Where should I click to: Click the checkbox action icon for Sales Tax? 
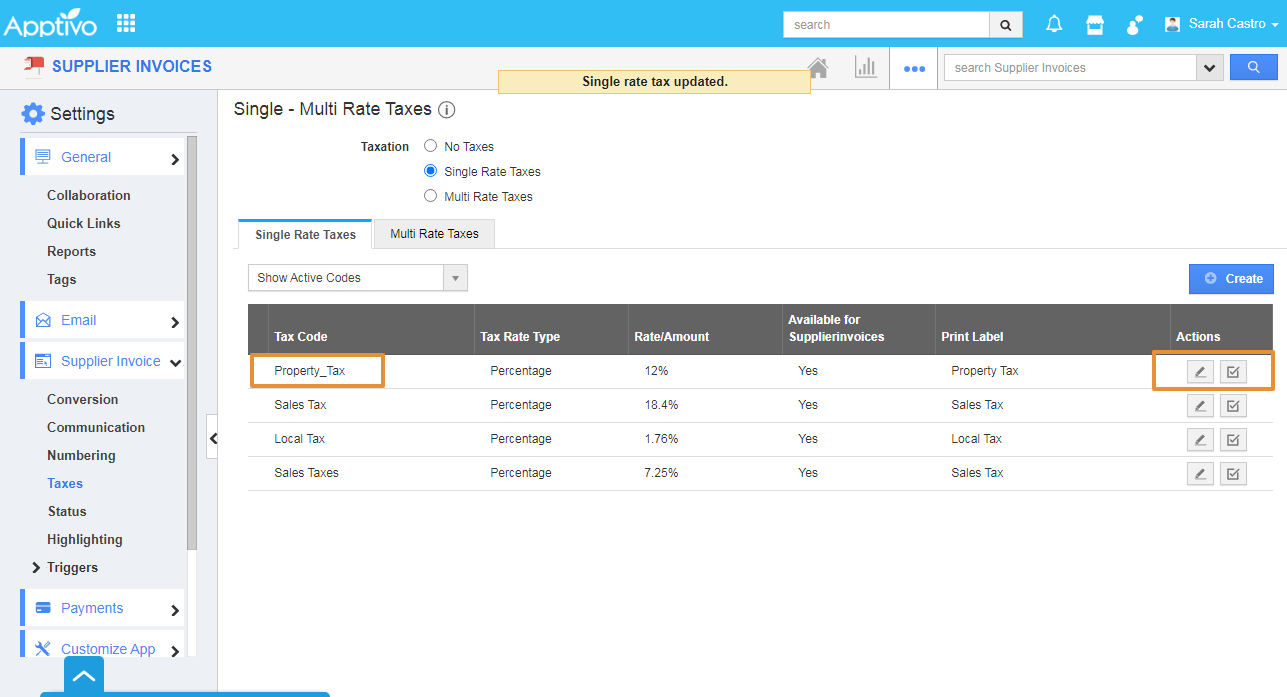(1233, 406)
